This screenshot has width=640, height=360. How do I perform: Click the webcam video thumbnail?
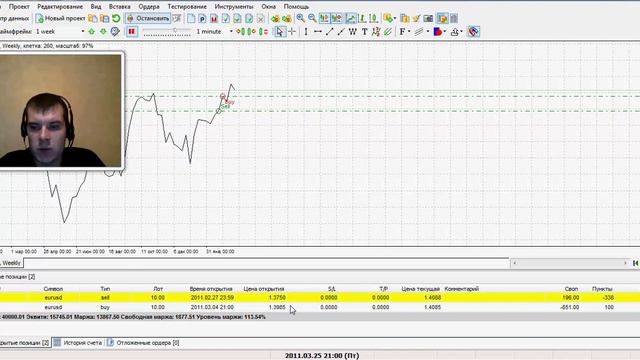[x=60, y=110]
